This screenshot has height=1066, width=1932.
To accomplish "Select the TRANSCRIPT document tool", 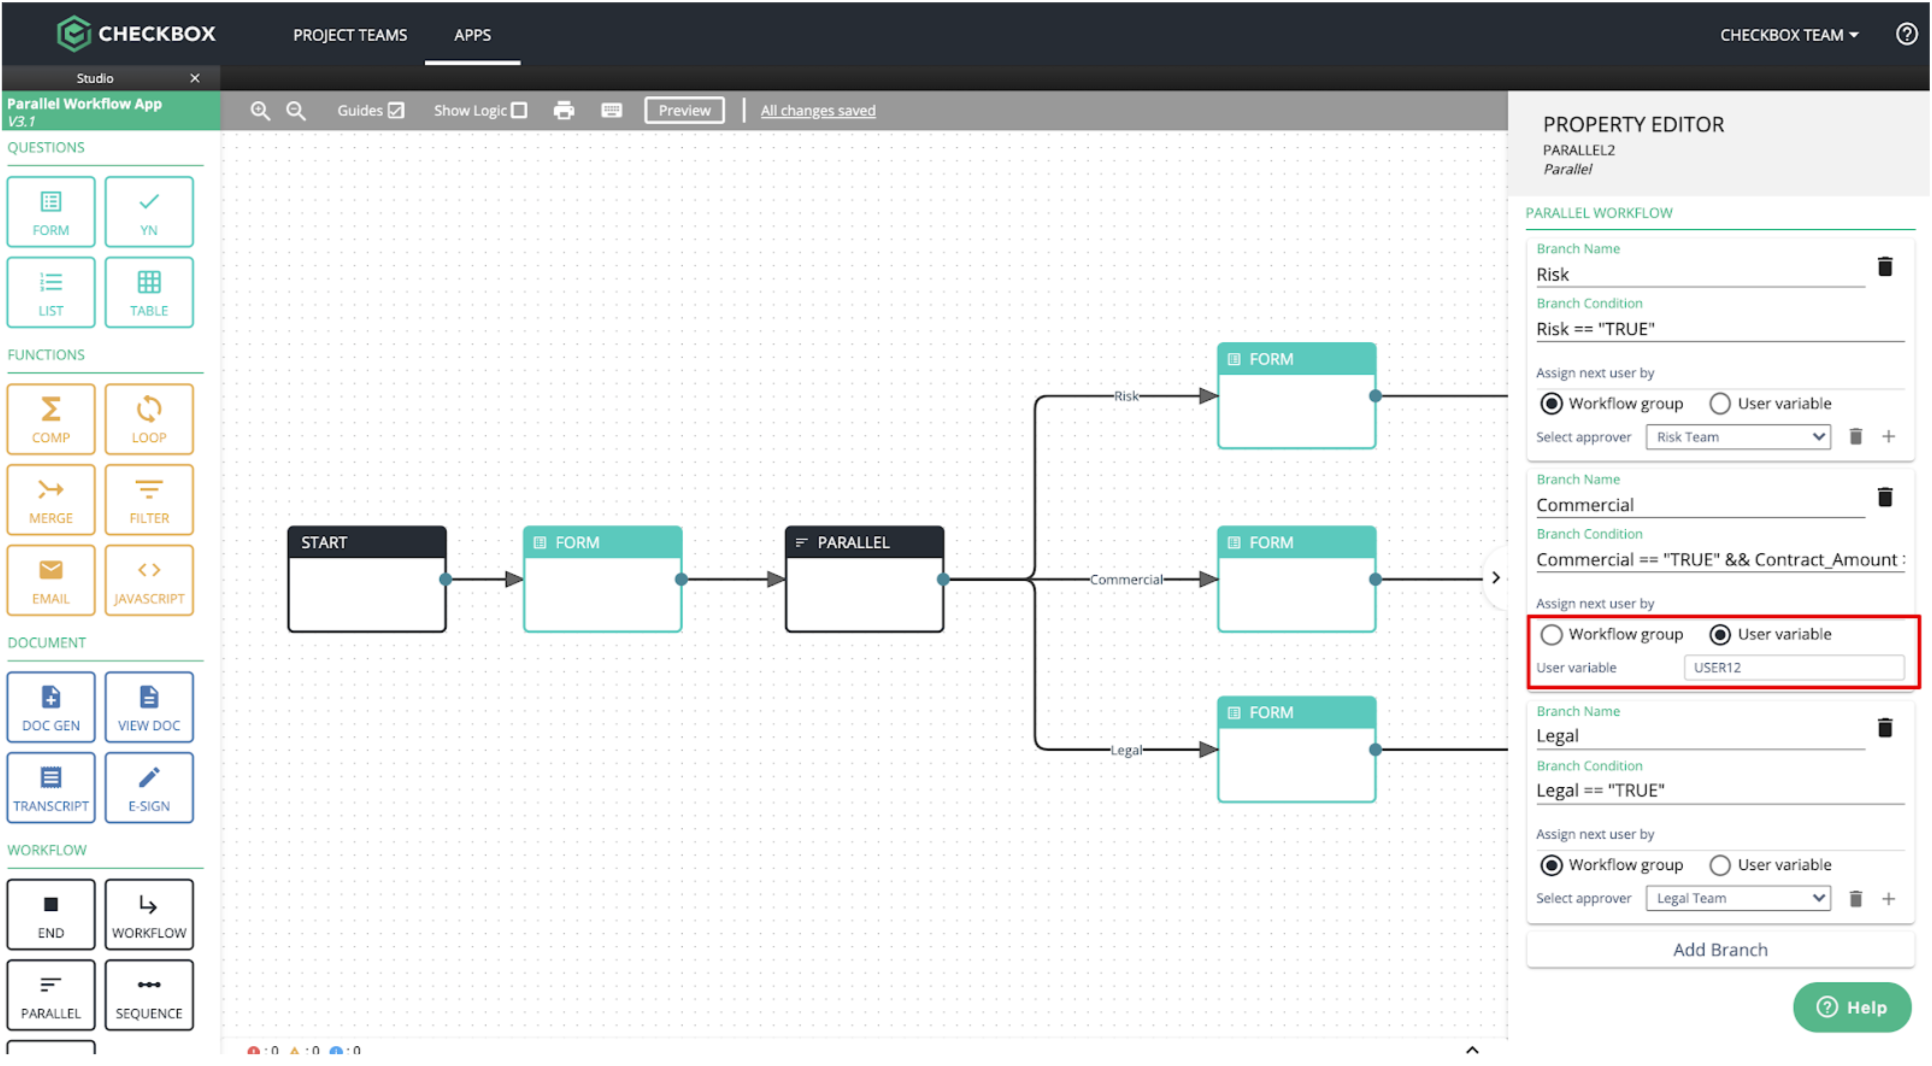I will tap(51, 788).
